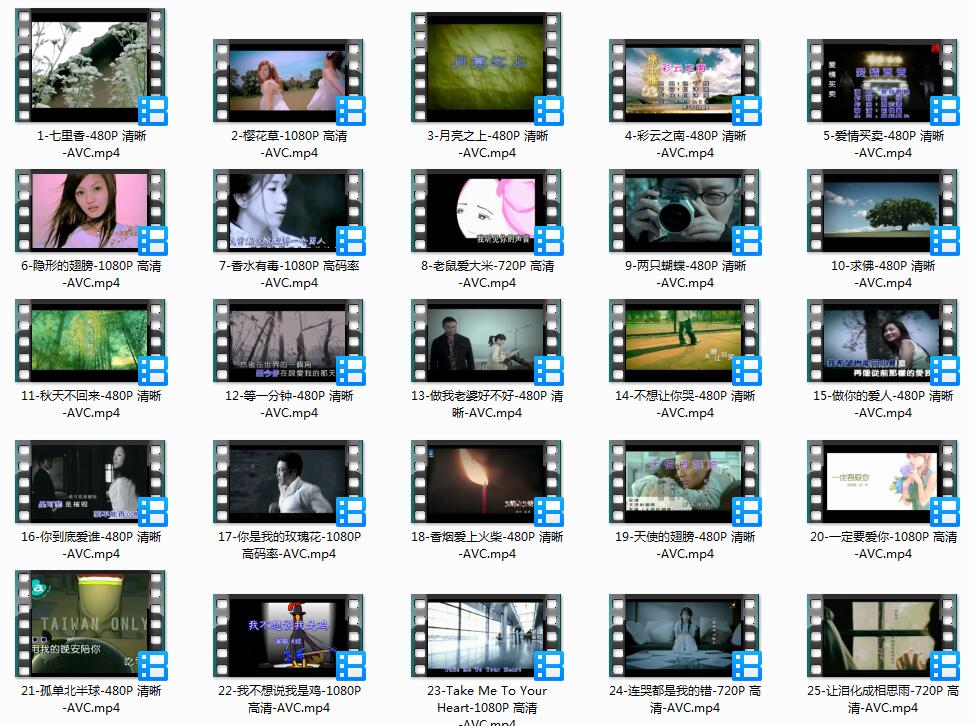Click the filename "22-我不想说我是鸡-1080P 高清-AVC.mp4"
This screenshot has height=726, width=975.
(x=289, y=699)
